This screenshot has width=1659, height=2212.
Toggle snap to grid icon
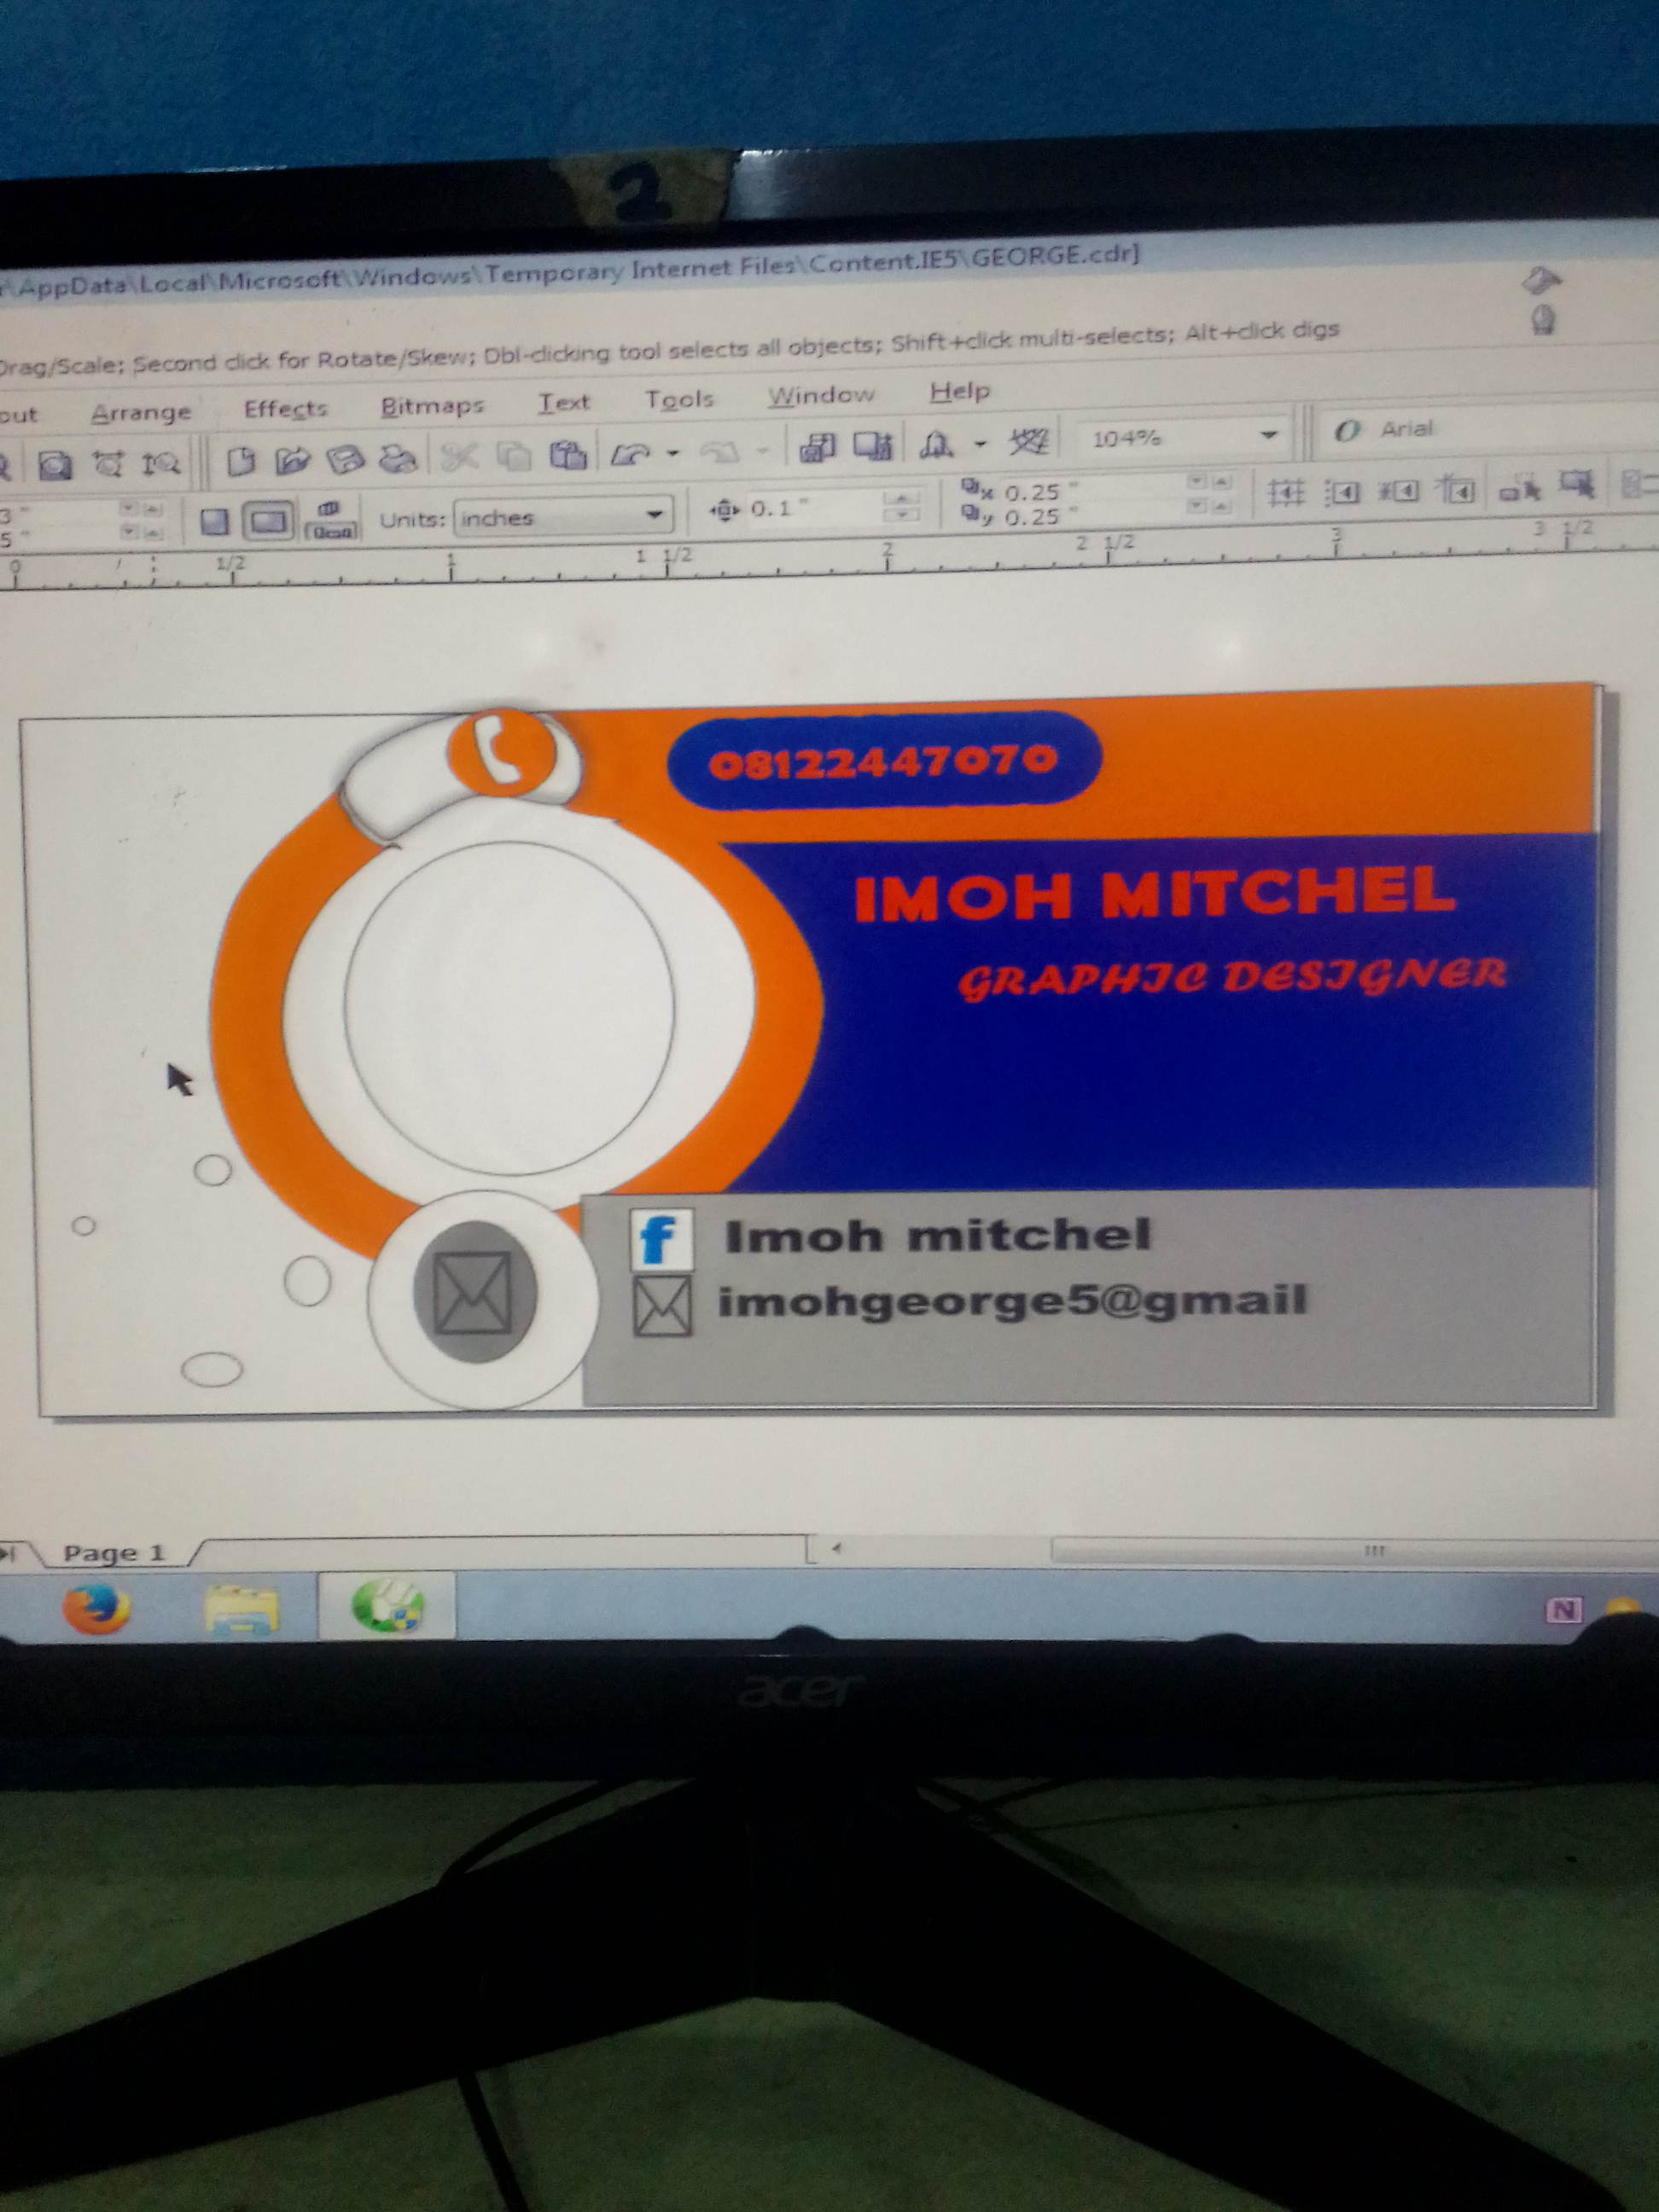point(1286,491)
